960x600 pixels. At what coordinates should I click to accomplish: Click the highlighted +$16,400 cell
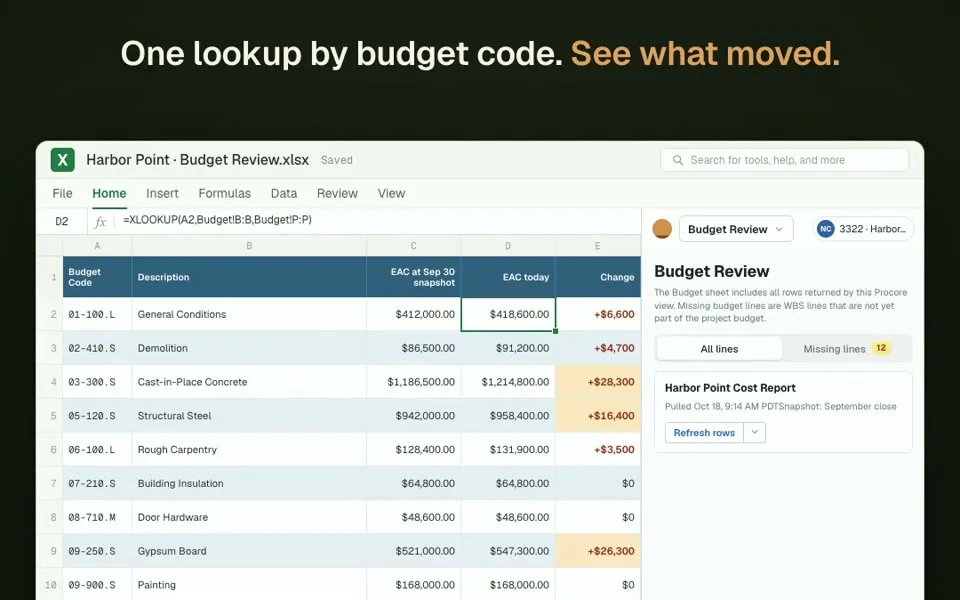(x=598, y=416)
